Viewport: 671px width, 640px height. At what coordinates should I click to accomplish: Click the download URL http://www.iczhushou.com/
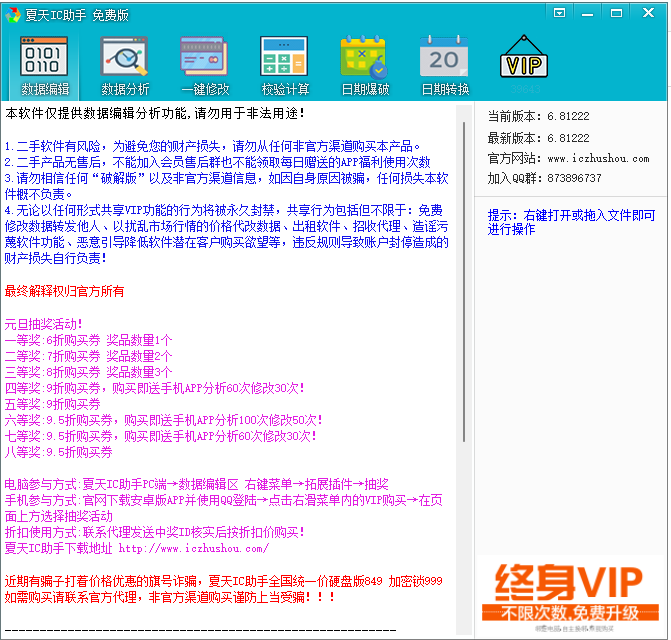[193, 548]
